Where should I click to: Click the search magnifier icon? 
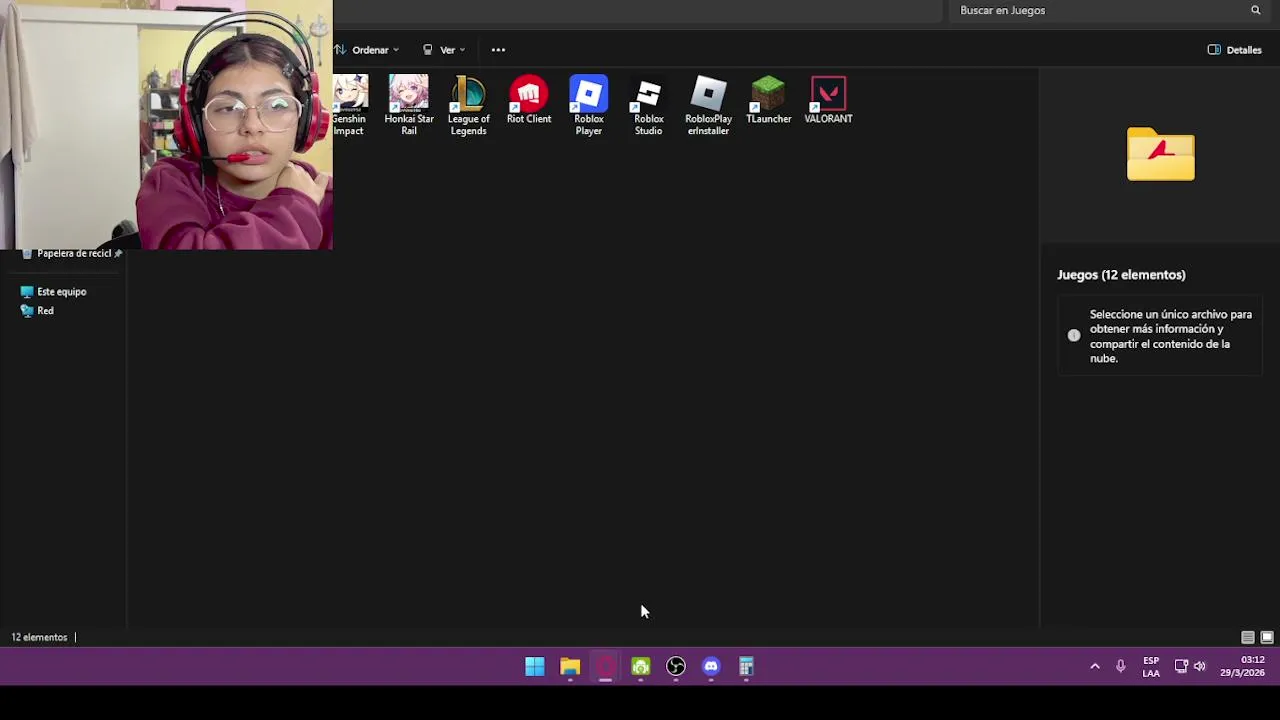[x=1256, y=10]
